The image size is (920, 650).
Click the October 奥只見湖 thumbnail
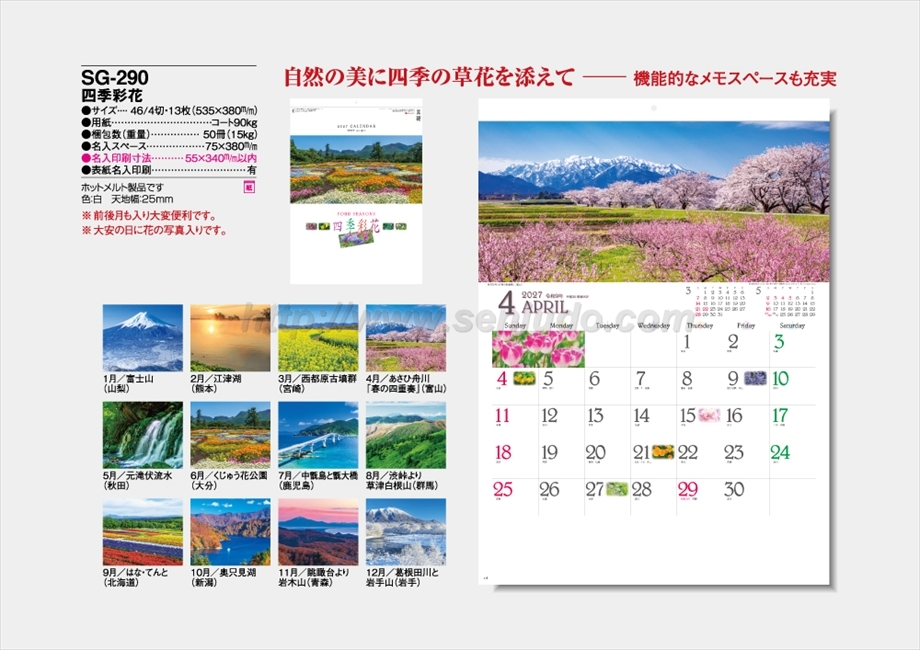230,532
